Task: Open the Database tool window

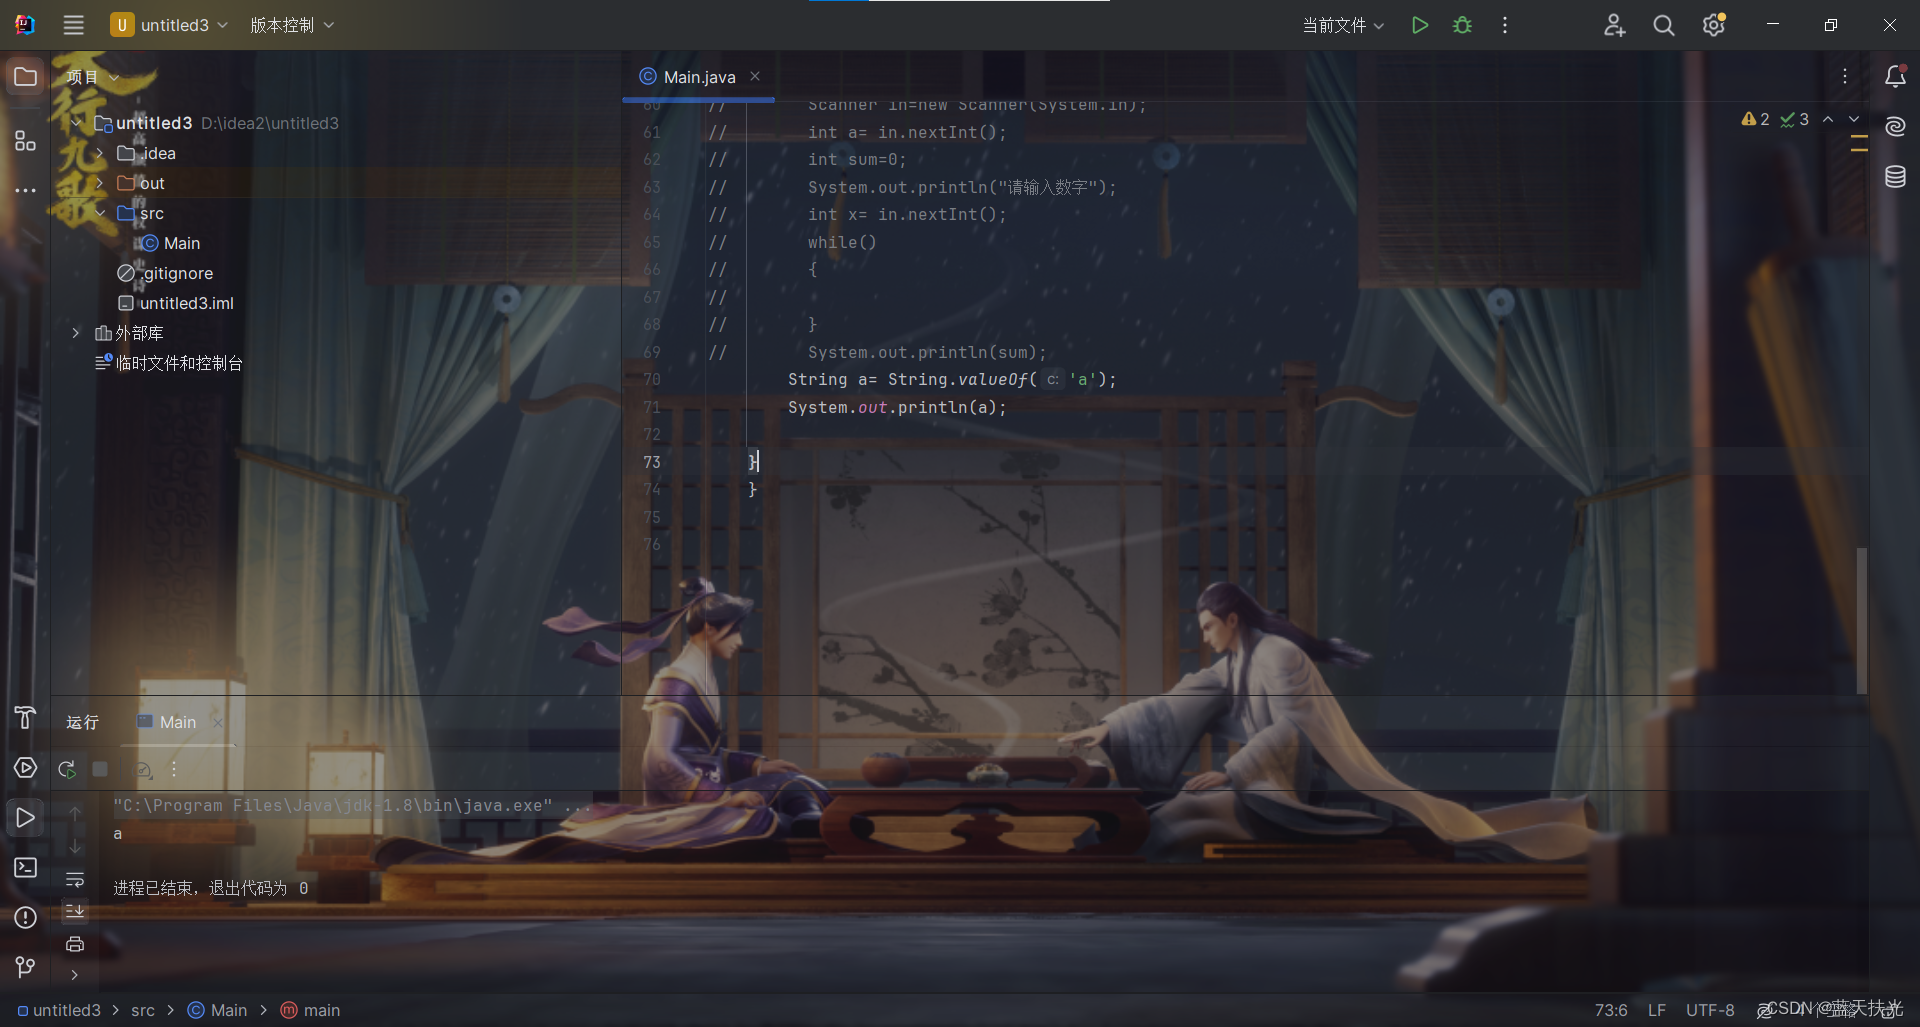Action: 1895,177
